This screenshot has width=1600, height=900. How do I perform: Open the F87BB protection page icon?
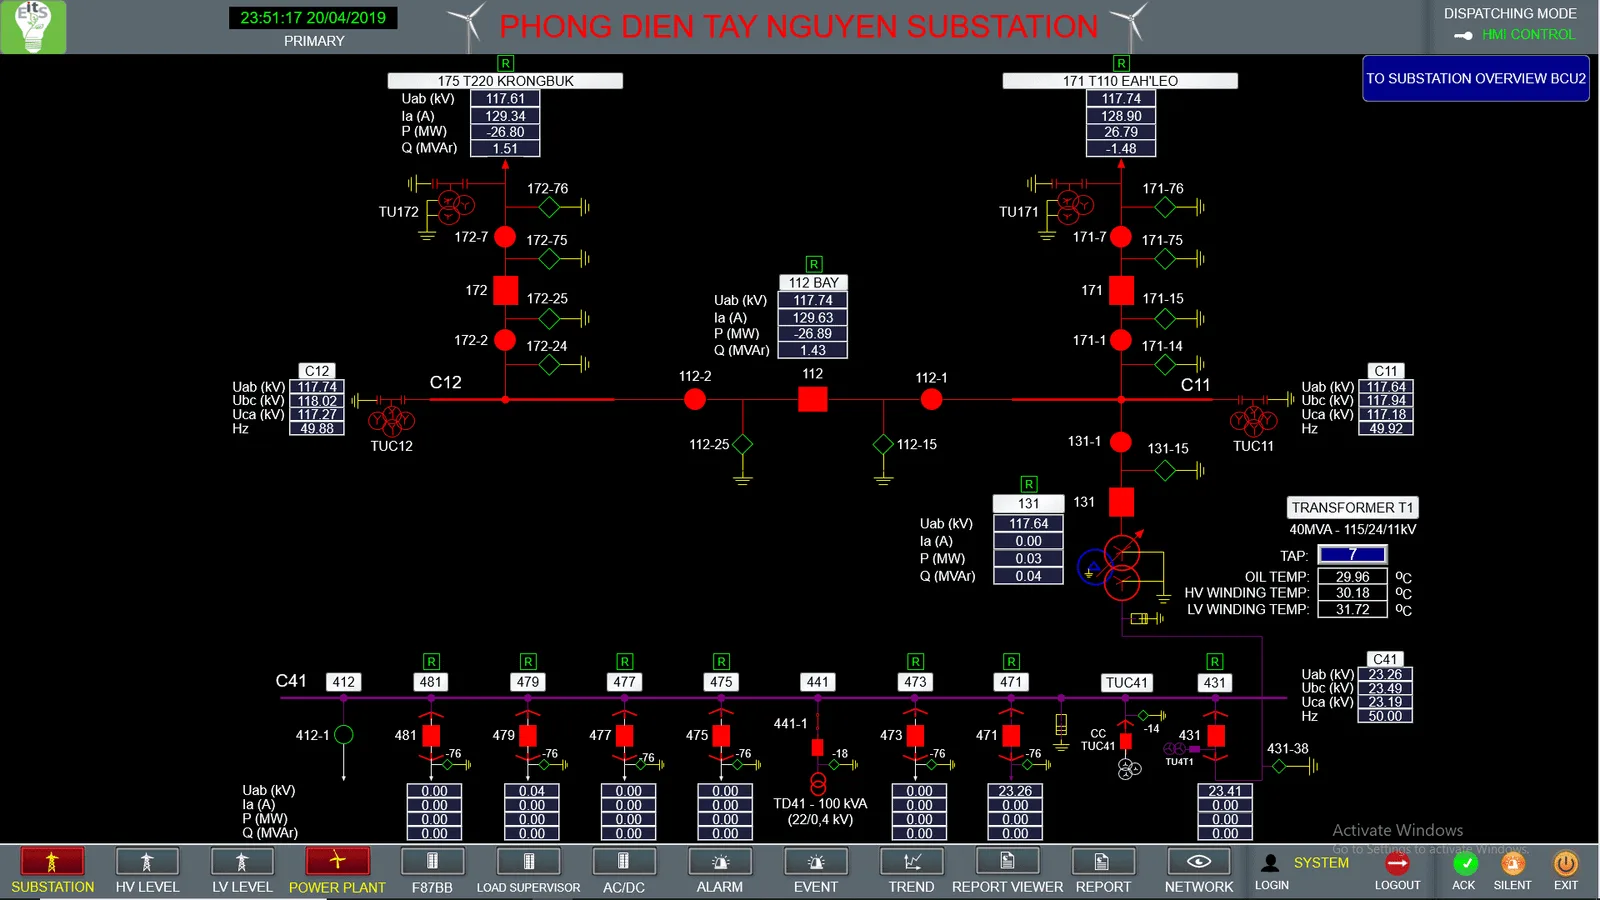tap(432, 861)
